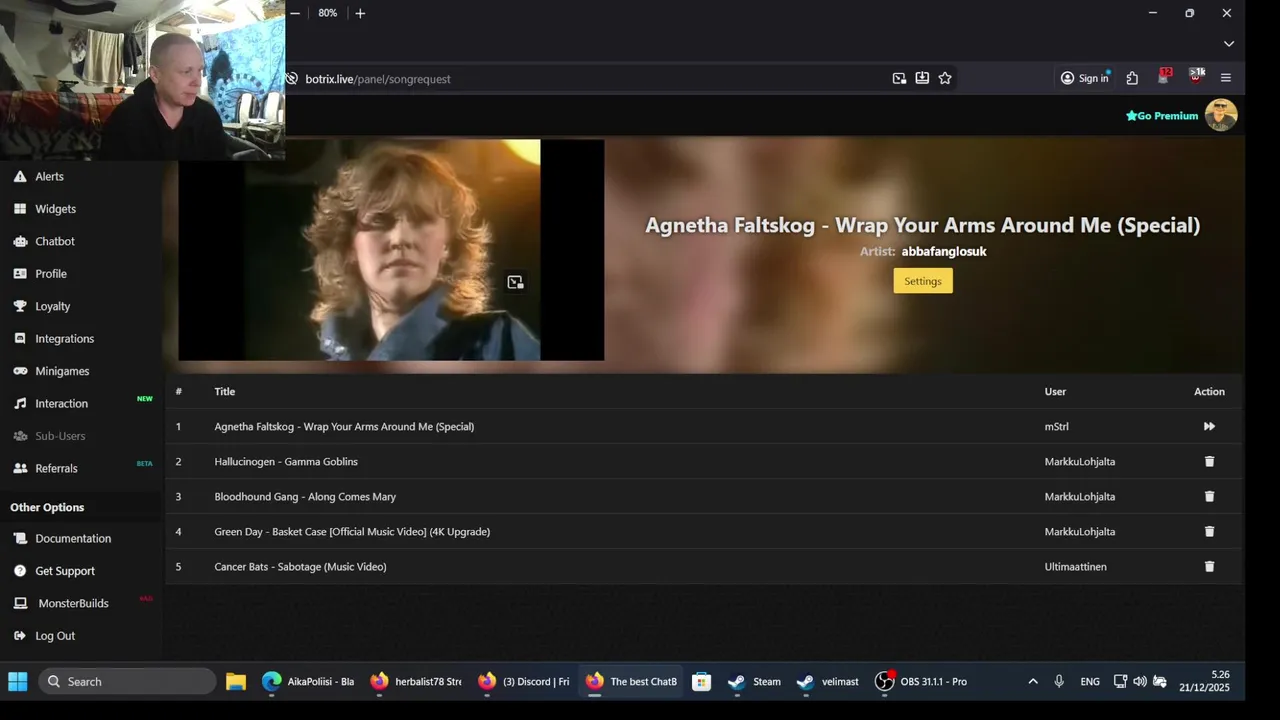The width and height of the screenshot is (1280, 720).
Task: Open MonsterBuilds laptop icon link
Action: 20,603
